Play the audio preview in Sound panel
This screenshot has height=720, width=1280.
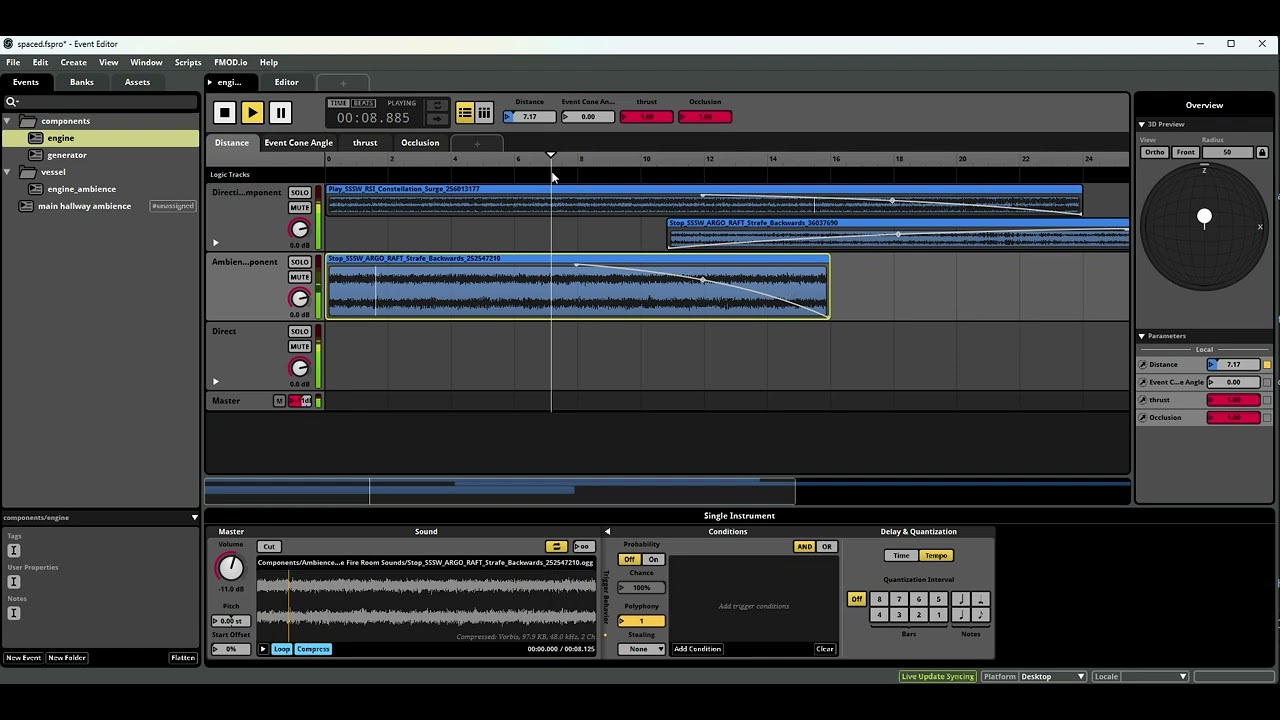[x=263, y=649]
